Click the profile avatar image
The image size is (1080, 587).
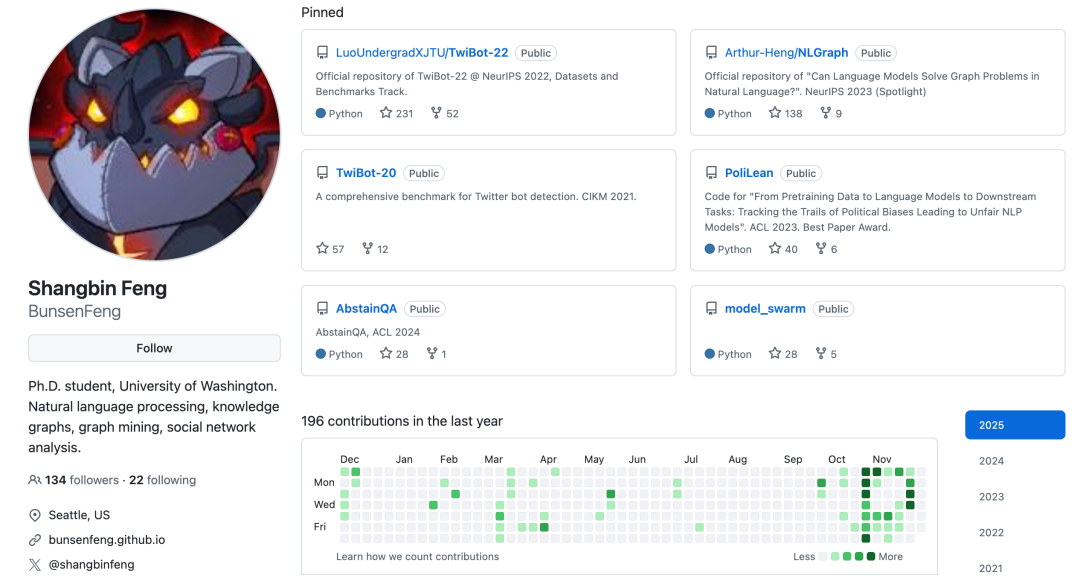tap(154, 135)
